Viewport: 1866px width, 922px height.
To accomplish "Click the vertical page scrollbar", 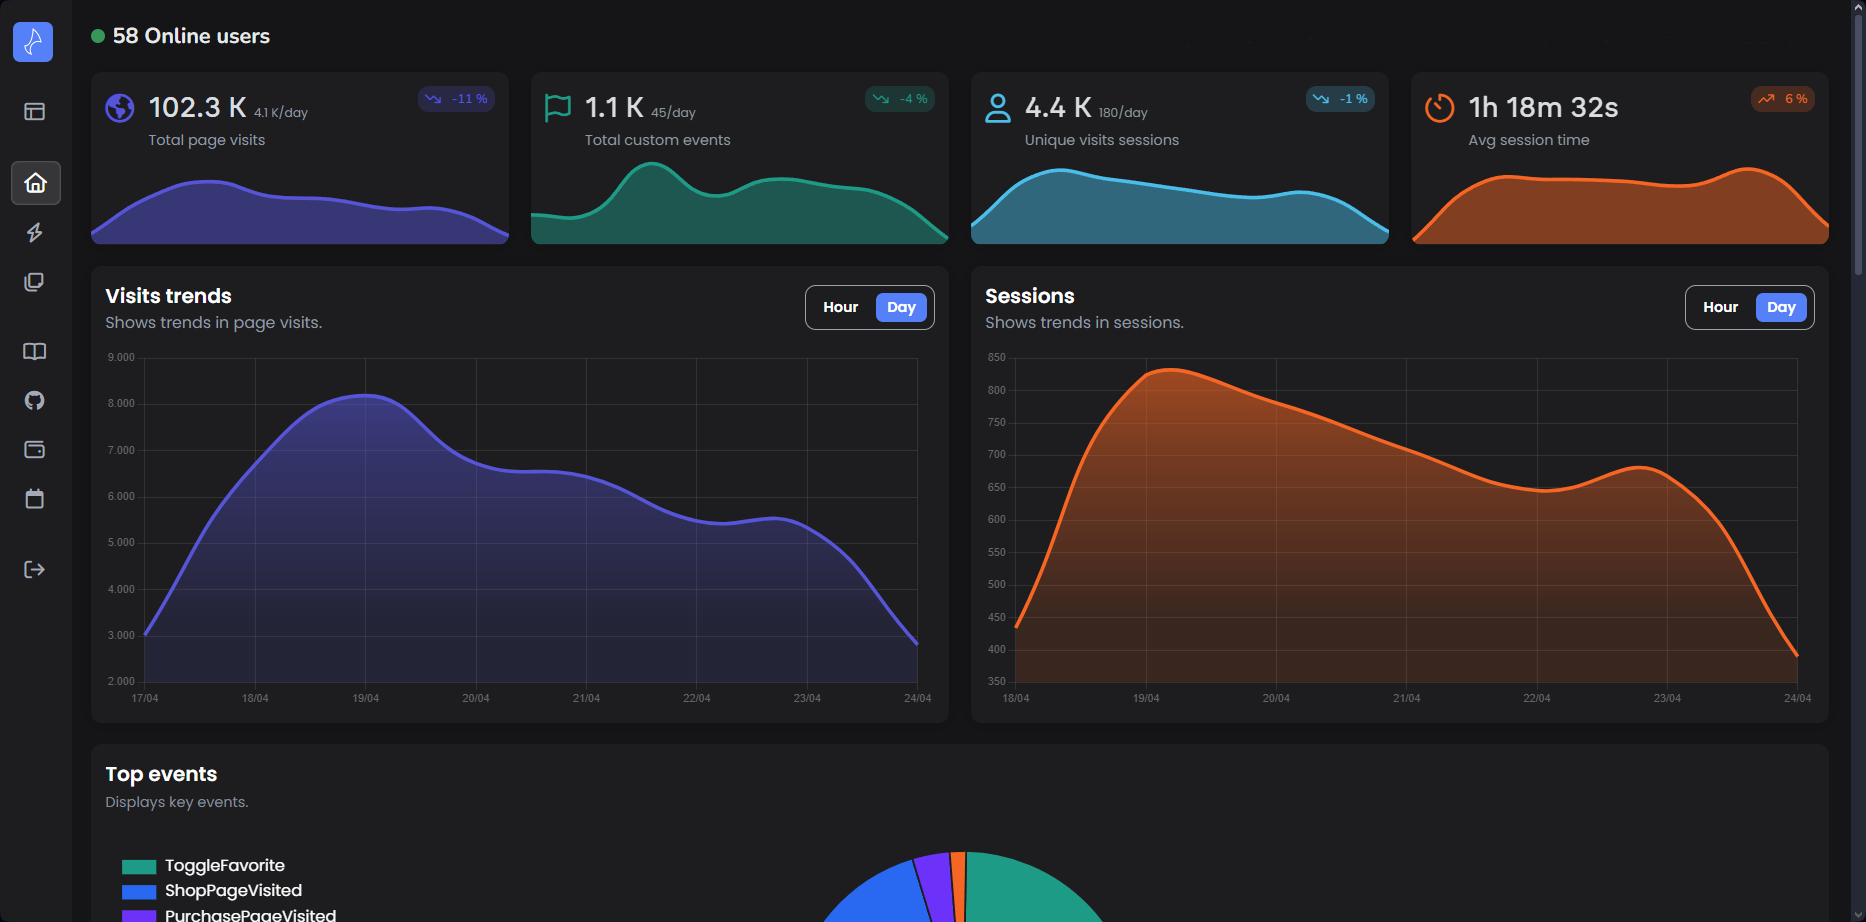I will pyautogui.click(x=1858, y=140).
